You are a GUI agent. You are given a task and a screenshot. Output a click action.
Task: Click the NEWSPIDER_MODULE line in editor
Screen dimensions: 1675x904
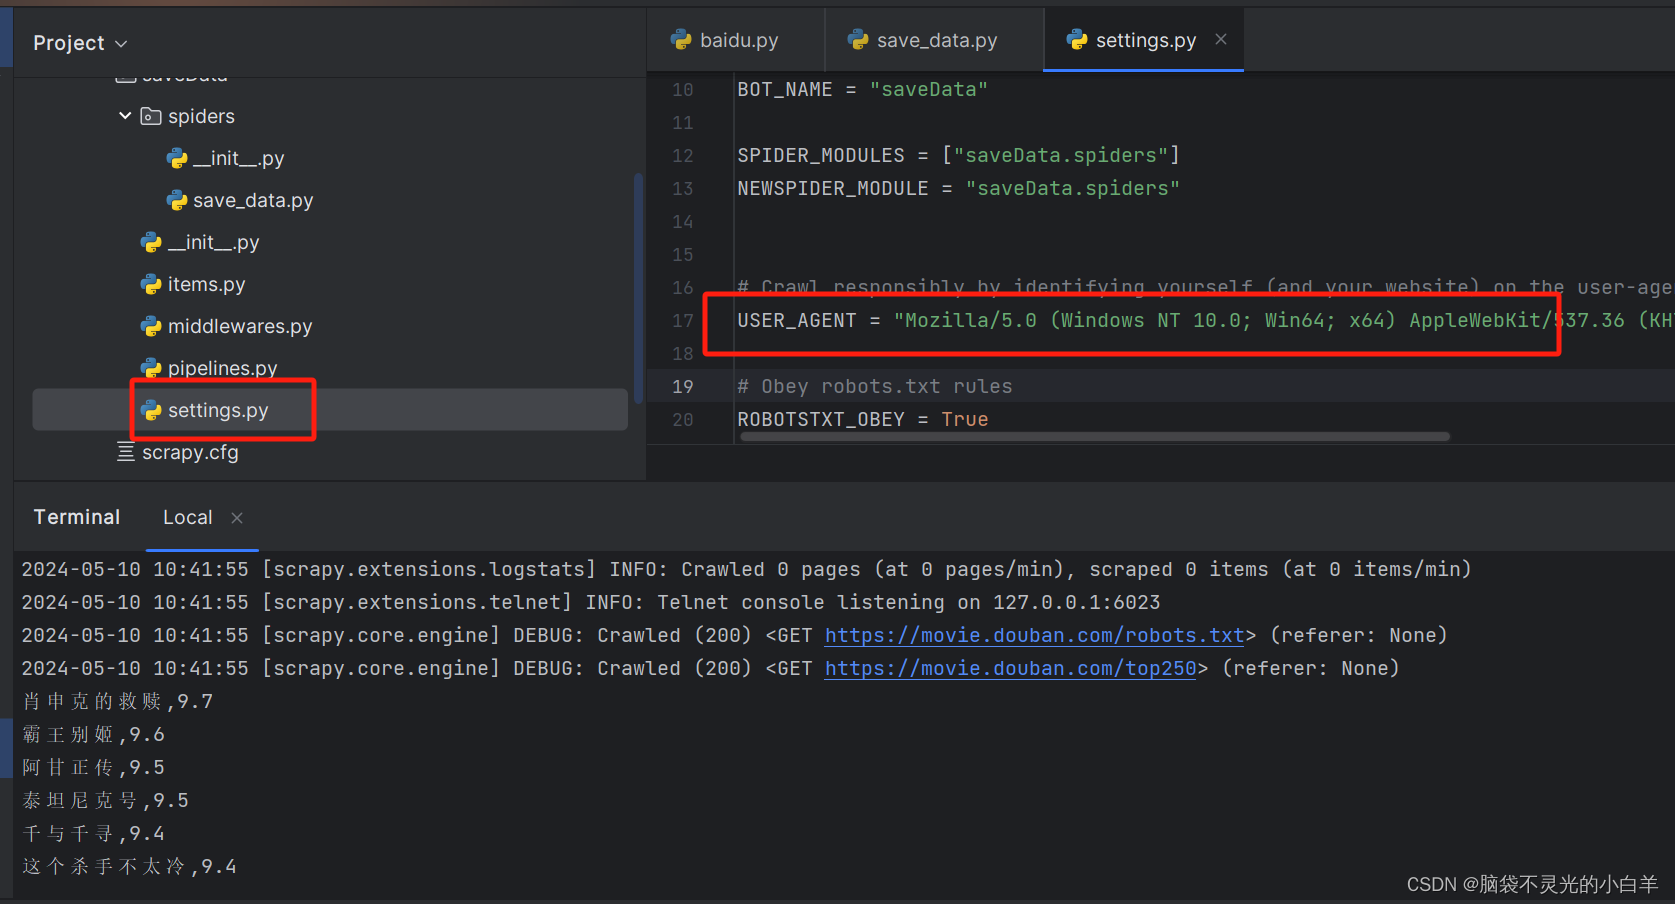(x=958, y=188)
